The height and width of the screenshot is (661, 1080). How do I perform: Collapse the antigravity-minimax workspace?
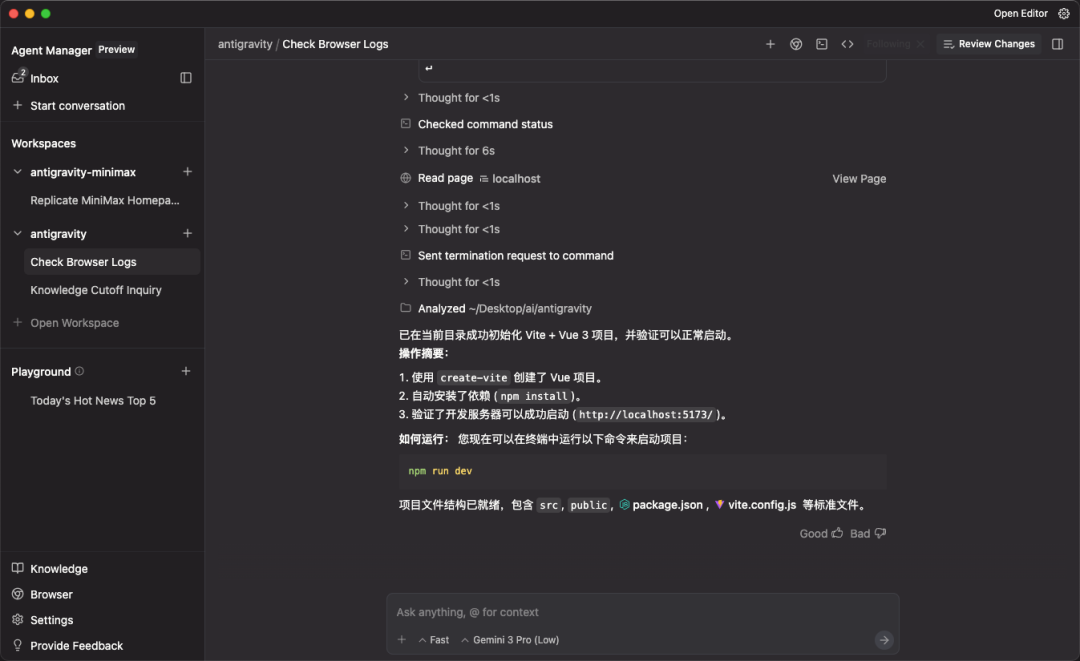tap(16, 171)
